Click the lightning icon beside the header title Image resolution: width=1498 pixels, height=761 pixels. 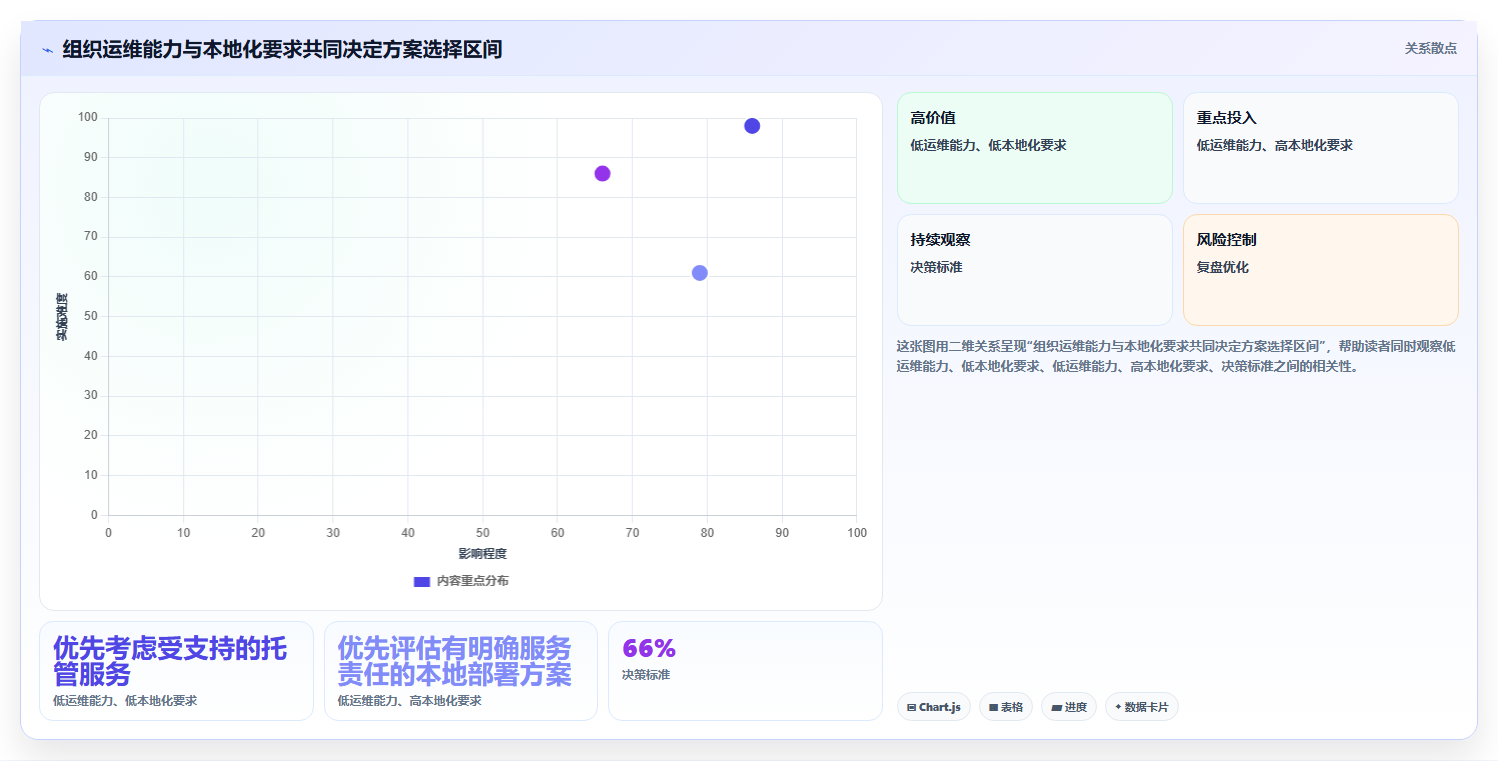(47, 50)
